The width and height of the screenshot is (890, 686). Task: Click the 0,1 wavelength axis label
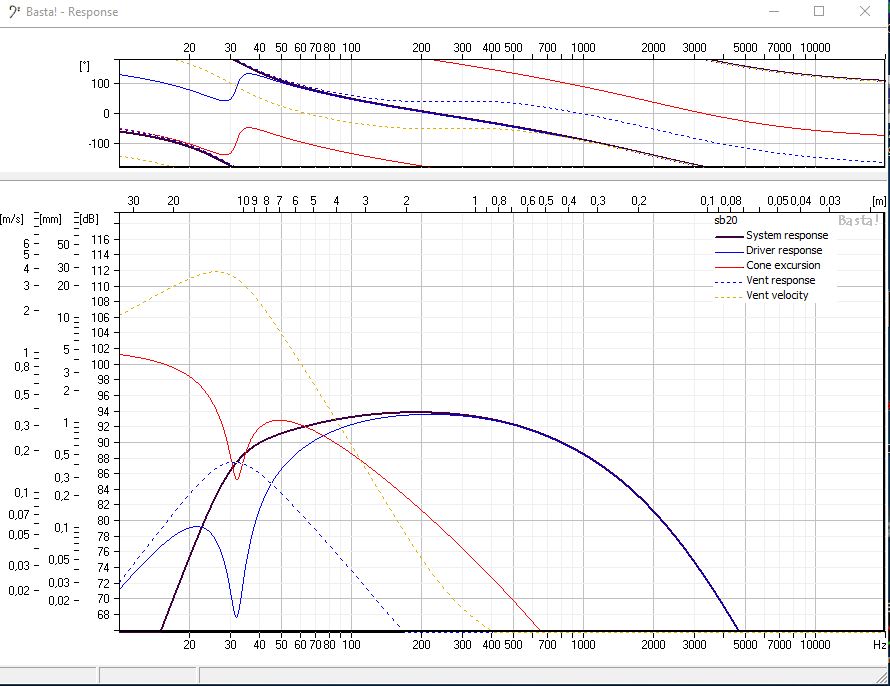tap(707, 201)
